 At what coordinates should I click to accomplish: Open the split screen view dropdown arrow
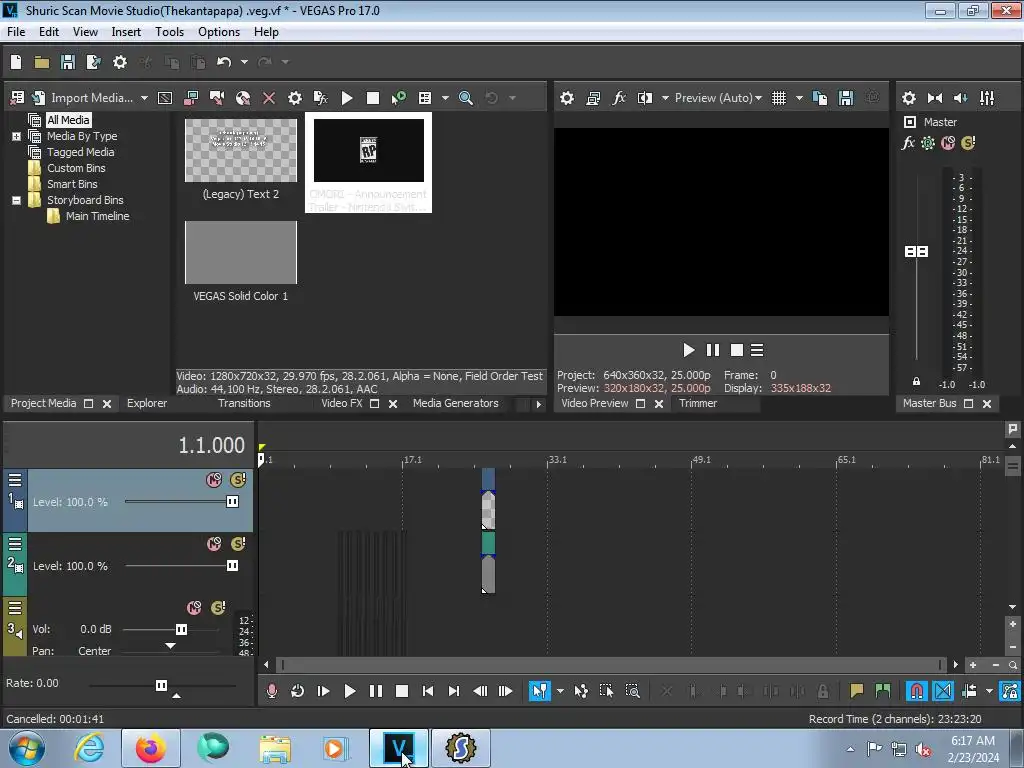point(665,98)
